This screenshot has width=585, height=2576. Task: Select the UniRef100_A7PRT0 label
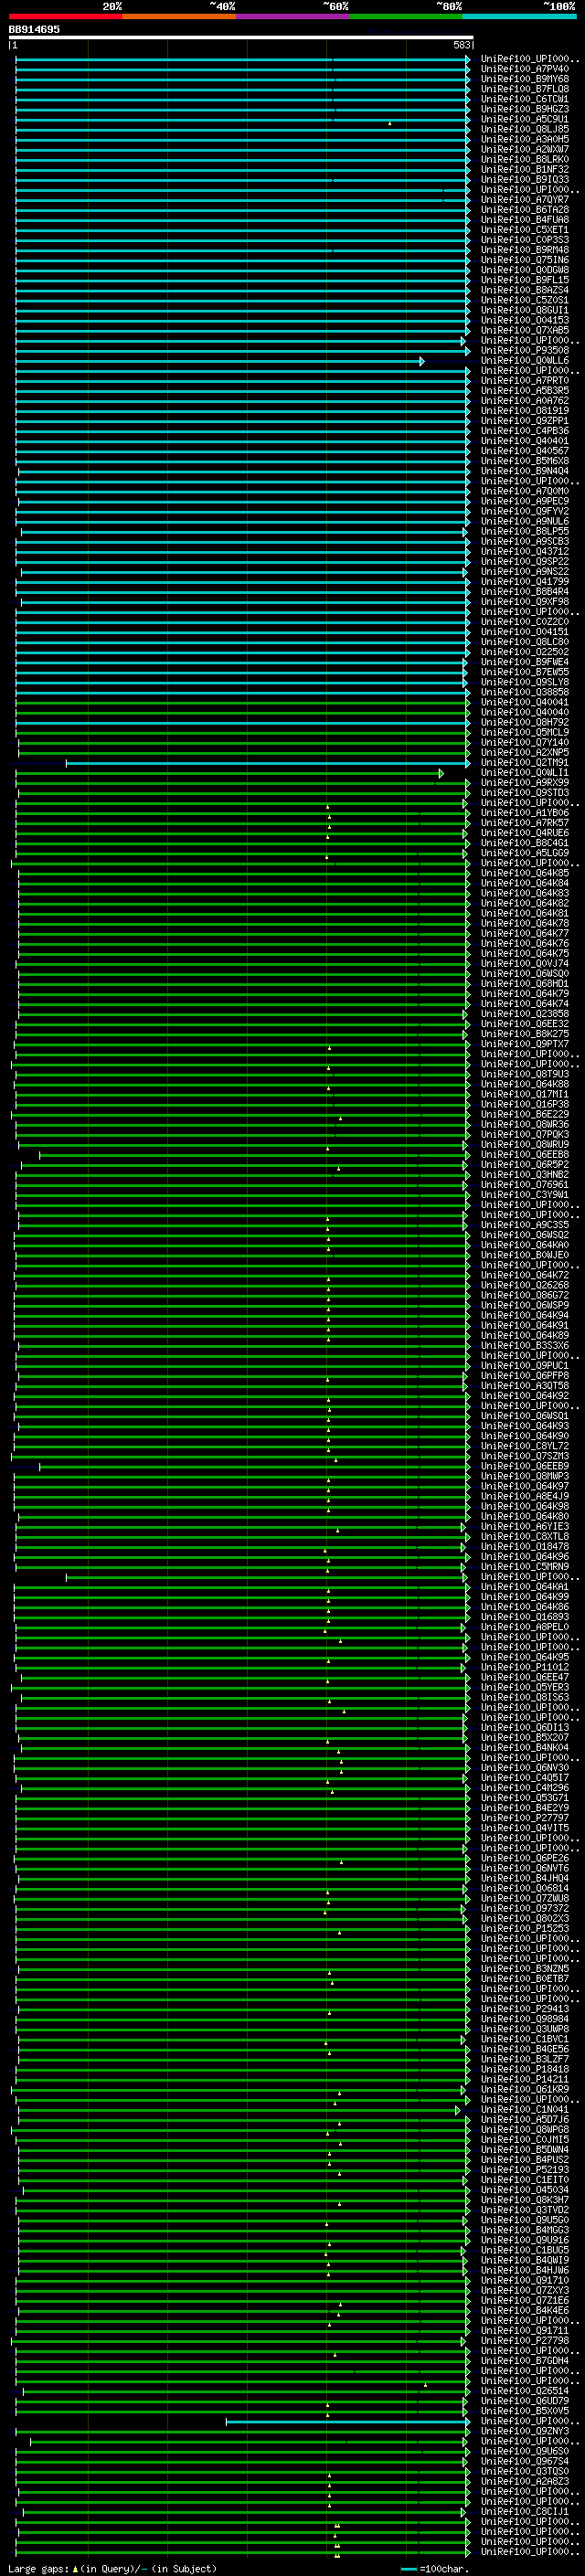525,380
